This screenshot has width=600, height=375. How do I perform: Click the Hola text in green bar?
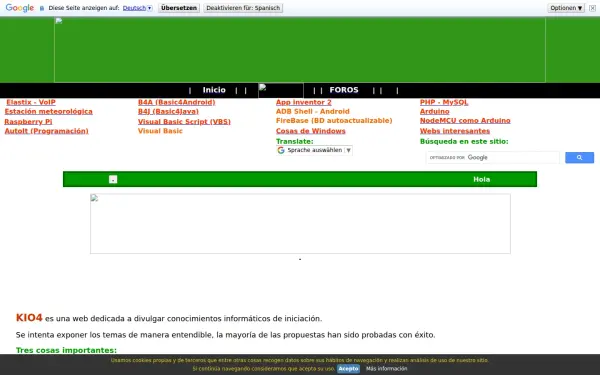pos(481,179)
